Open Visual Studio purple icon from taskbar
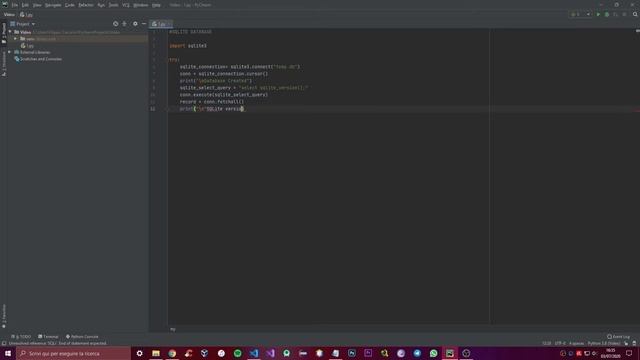Image resolution: width=640 pixels, height=360 pixels. point(270,353)
